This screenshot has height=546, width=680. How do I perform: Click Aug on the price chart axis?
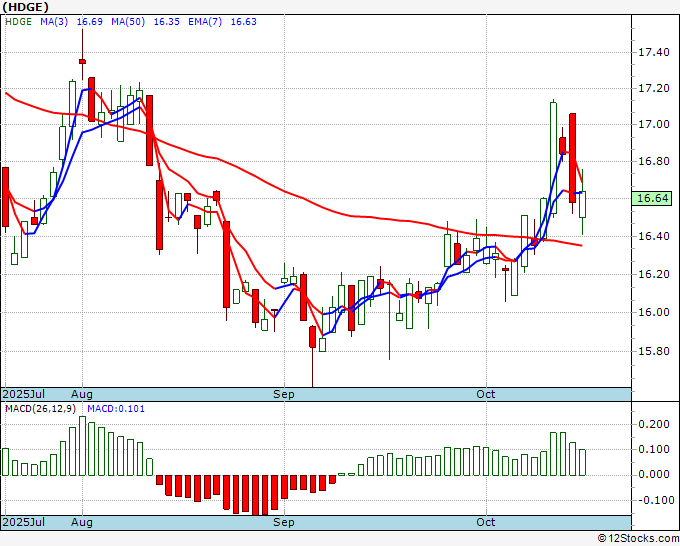pyautogui.click(x=82, y=394)
